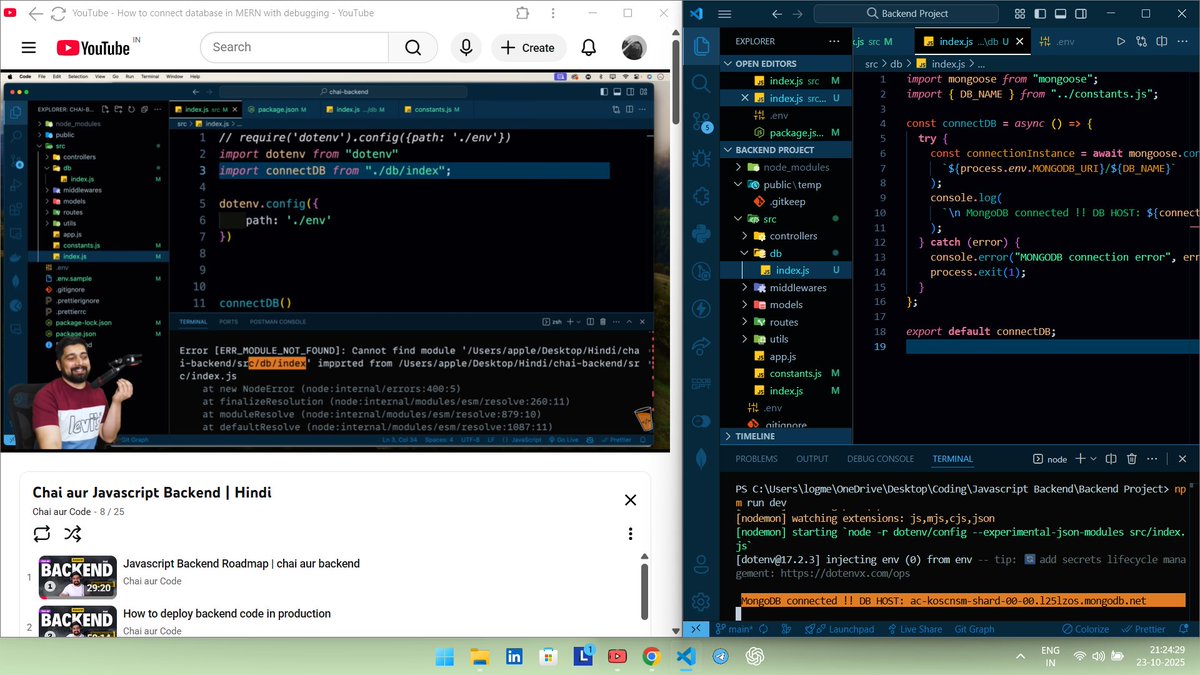This screenshot has height=675, width=1200.
Task: Open Windows Start button on taskbar
Action: pos(445,656)
